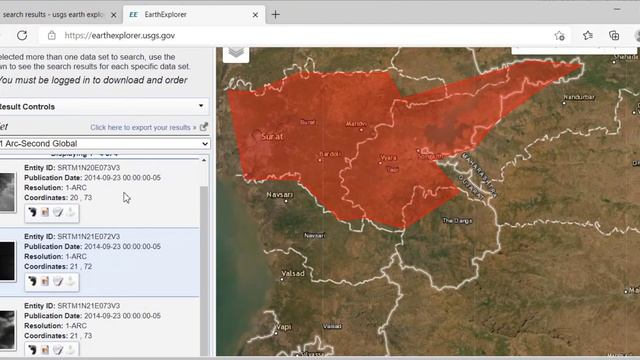Viewport: 640px width, 360px height.
Task: Click the 'Nandurbar' label on map
Action: [x=579, y=97]
